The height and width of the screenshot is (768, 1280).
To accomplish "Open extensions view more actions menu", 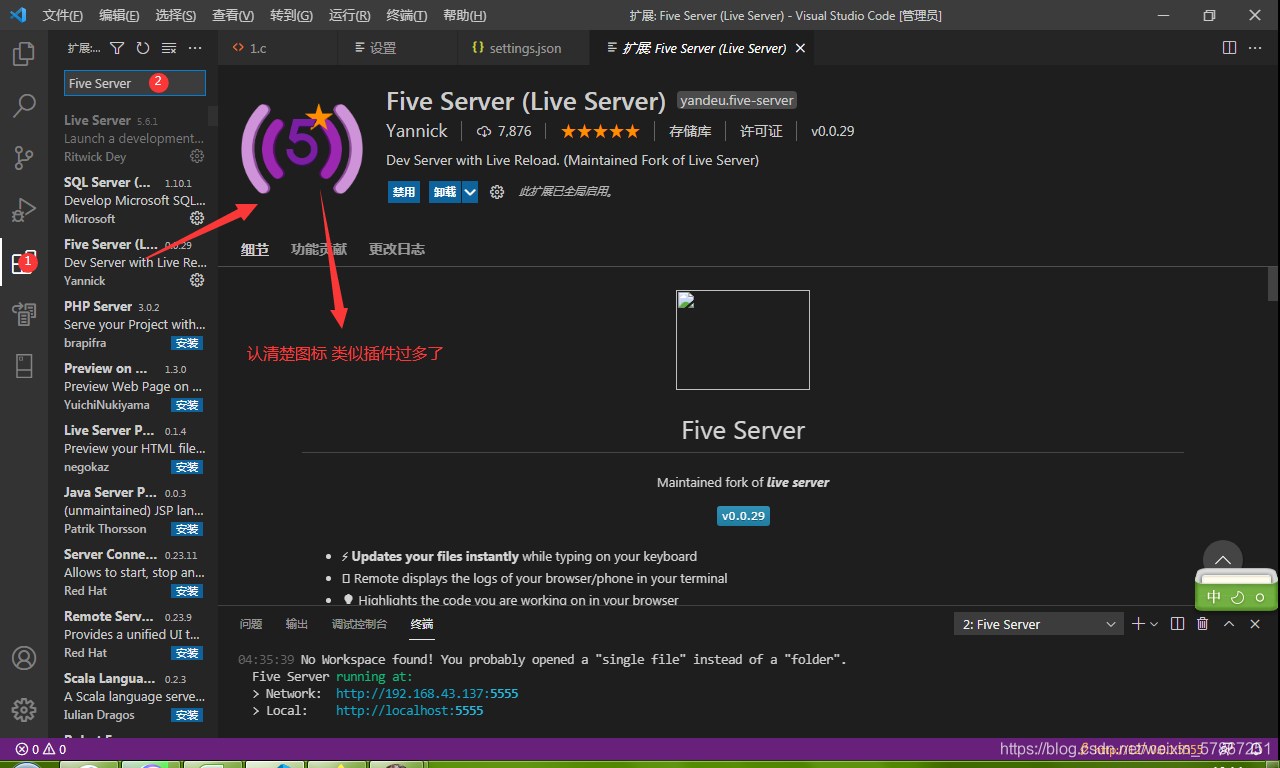I will tap(195, 48).
